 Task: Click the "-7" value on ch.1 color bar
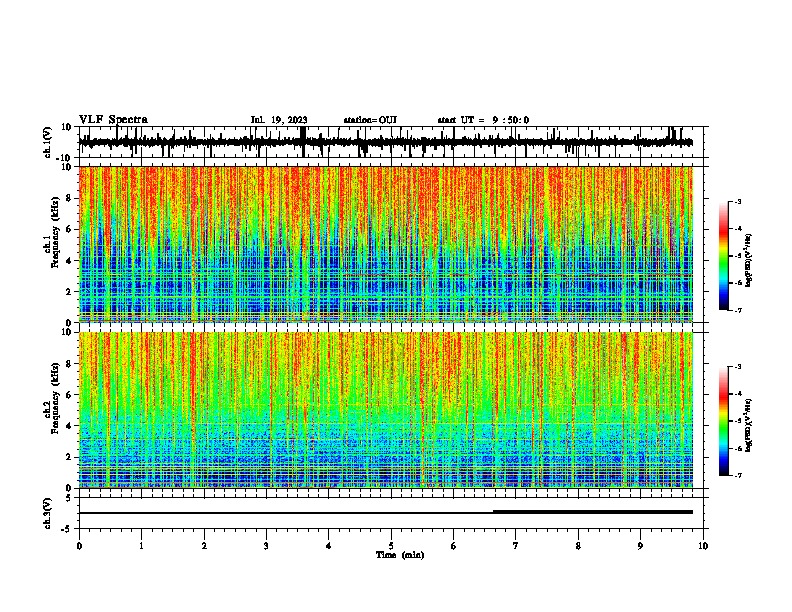pos(737,310)
